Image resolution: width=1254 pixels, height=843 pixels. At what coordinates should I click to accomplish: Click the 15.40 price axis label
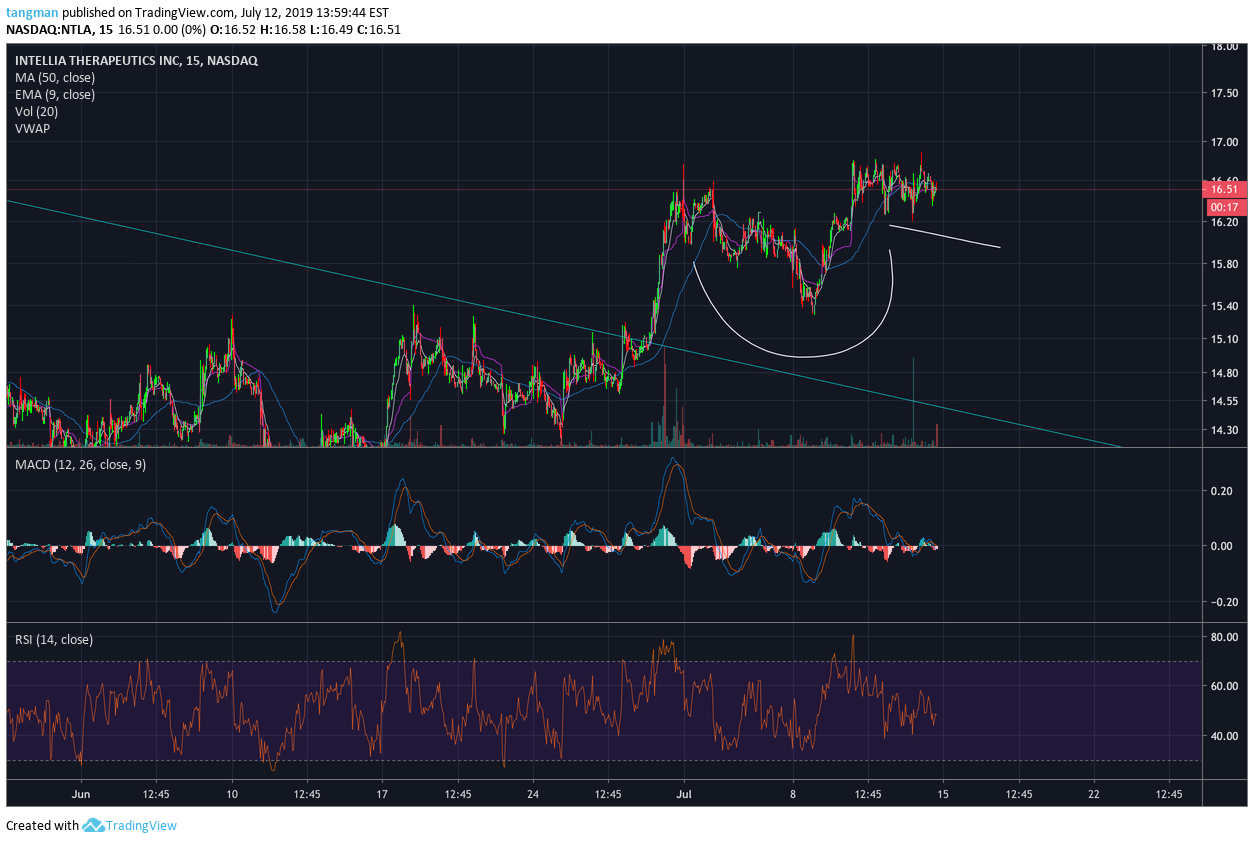pos(1225,306)
